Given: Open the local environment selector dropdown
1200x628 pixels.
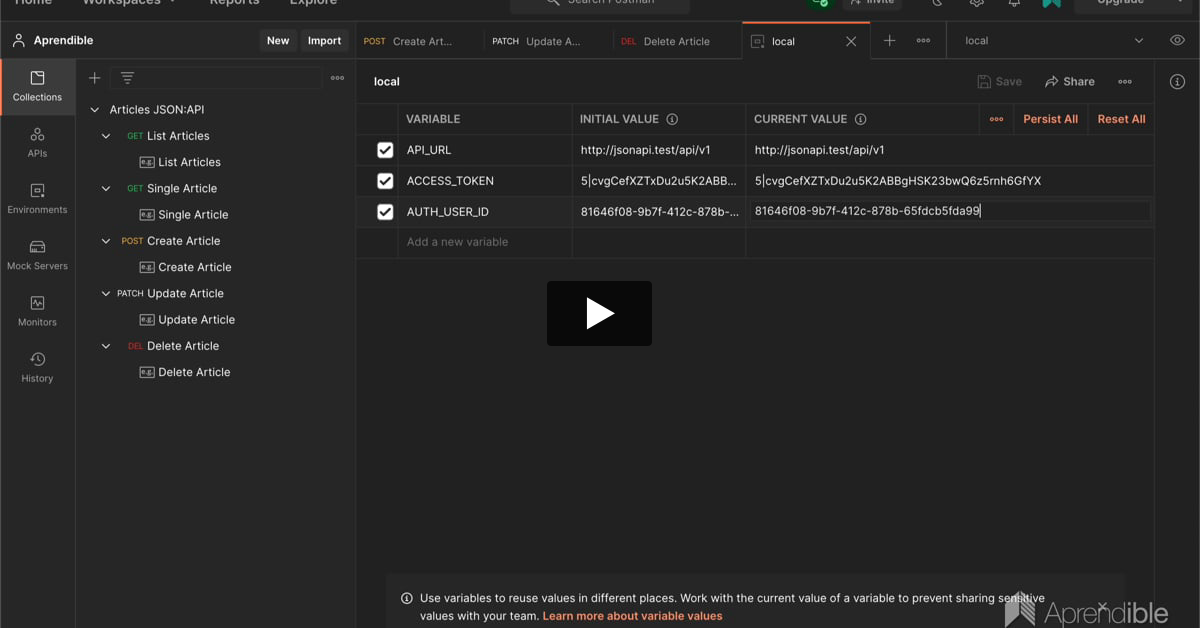Looking at the screenshot, I should point(1054,41).
